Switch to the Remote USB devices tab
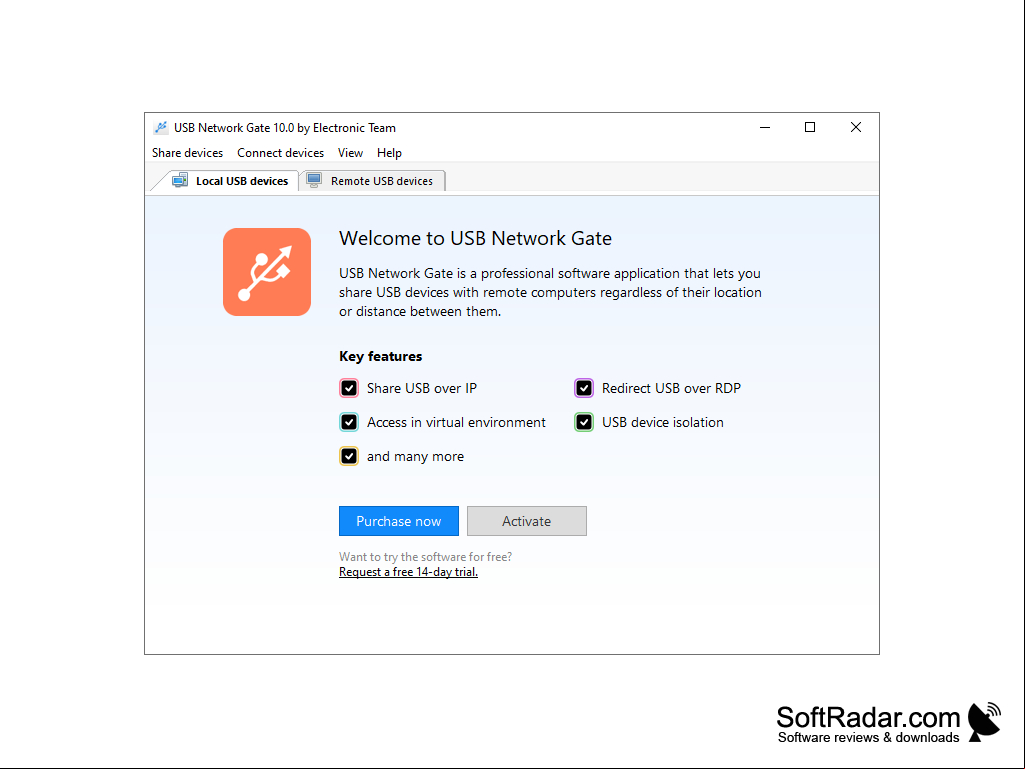The image size is (1025, 769). [x=373, y=181]
